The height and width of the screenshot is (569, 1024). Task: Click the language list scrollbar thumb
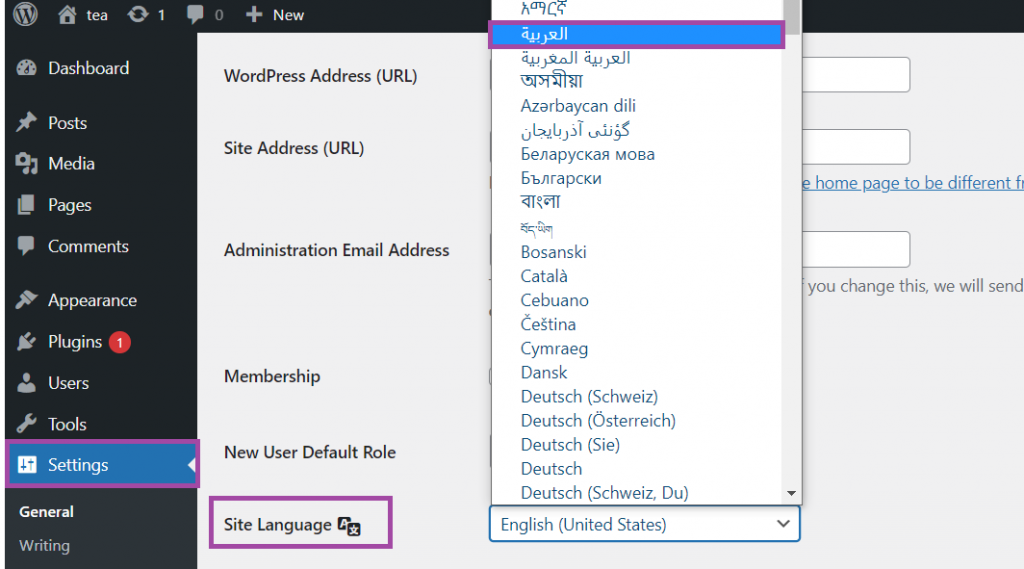[792, 17]
